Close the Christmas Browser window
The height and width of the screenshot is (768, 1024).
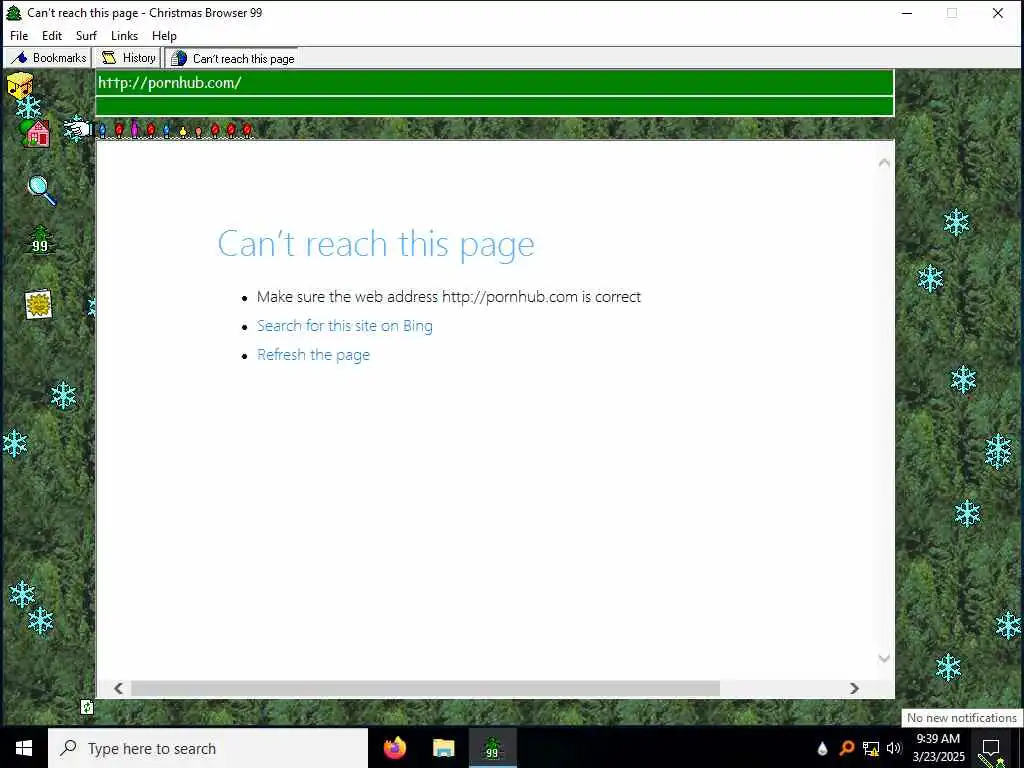tap(998, 13)
